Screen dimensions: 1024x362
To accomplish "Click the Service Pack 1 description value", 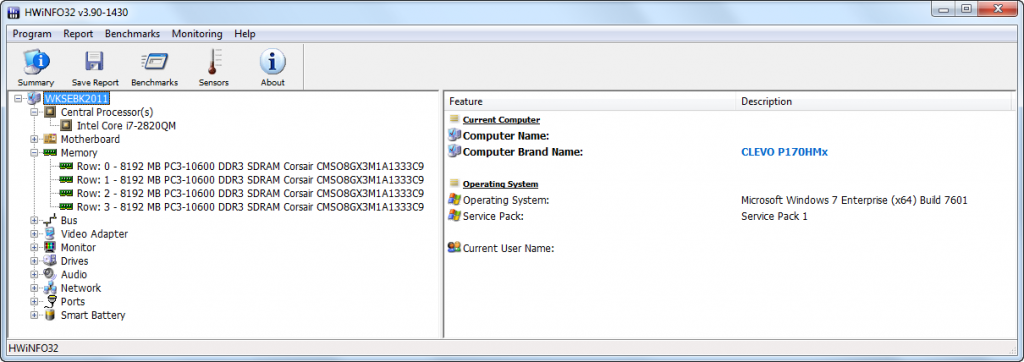I will click(775, 216).
